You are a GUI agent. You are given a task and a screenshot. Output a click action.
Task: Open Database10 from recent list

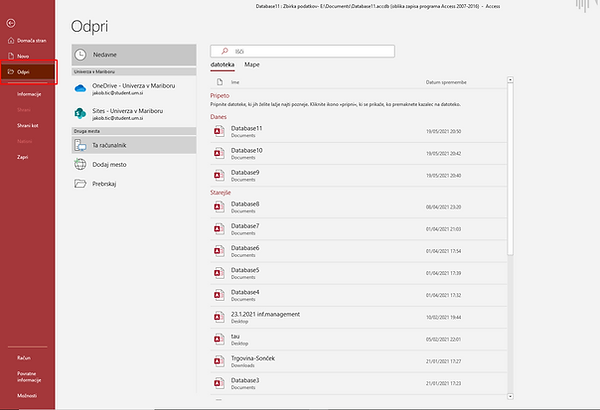click(359, 154)
